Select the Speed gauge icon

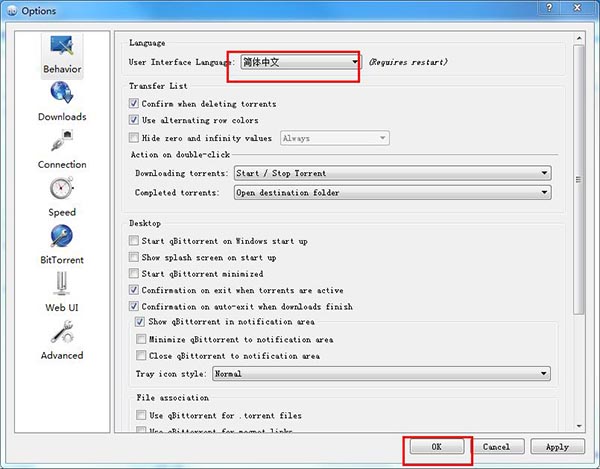click(x=62, y=188)
